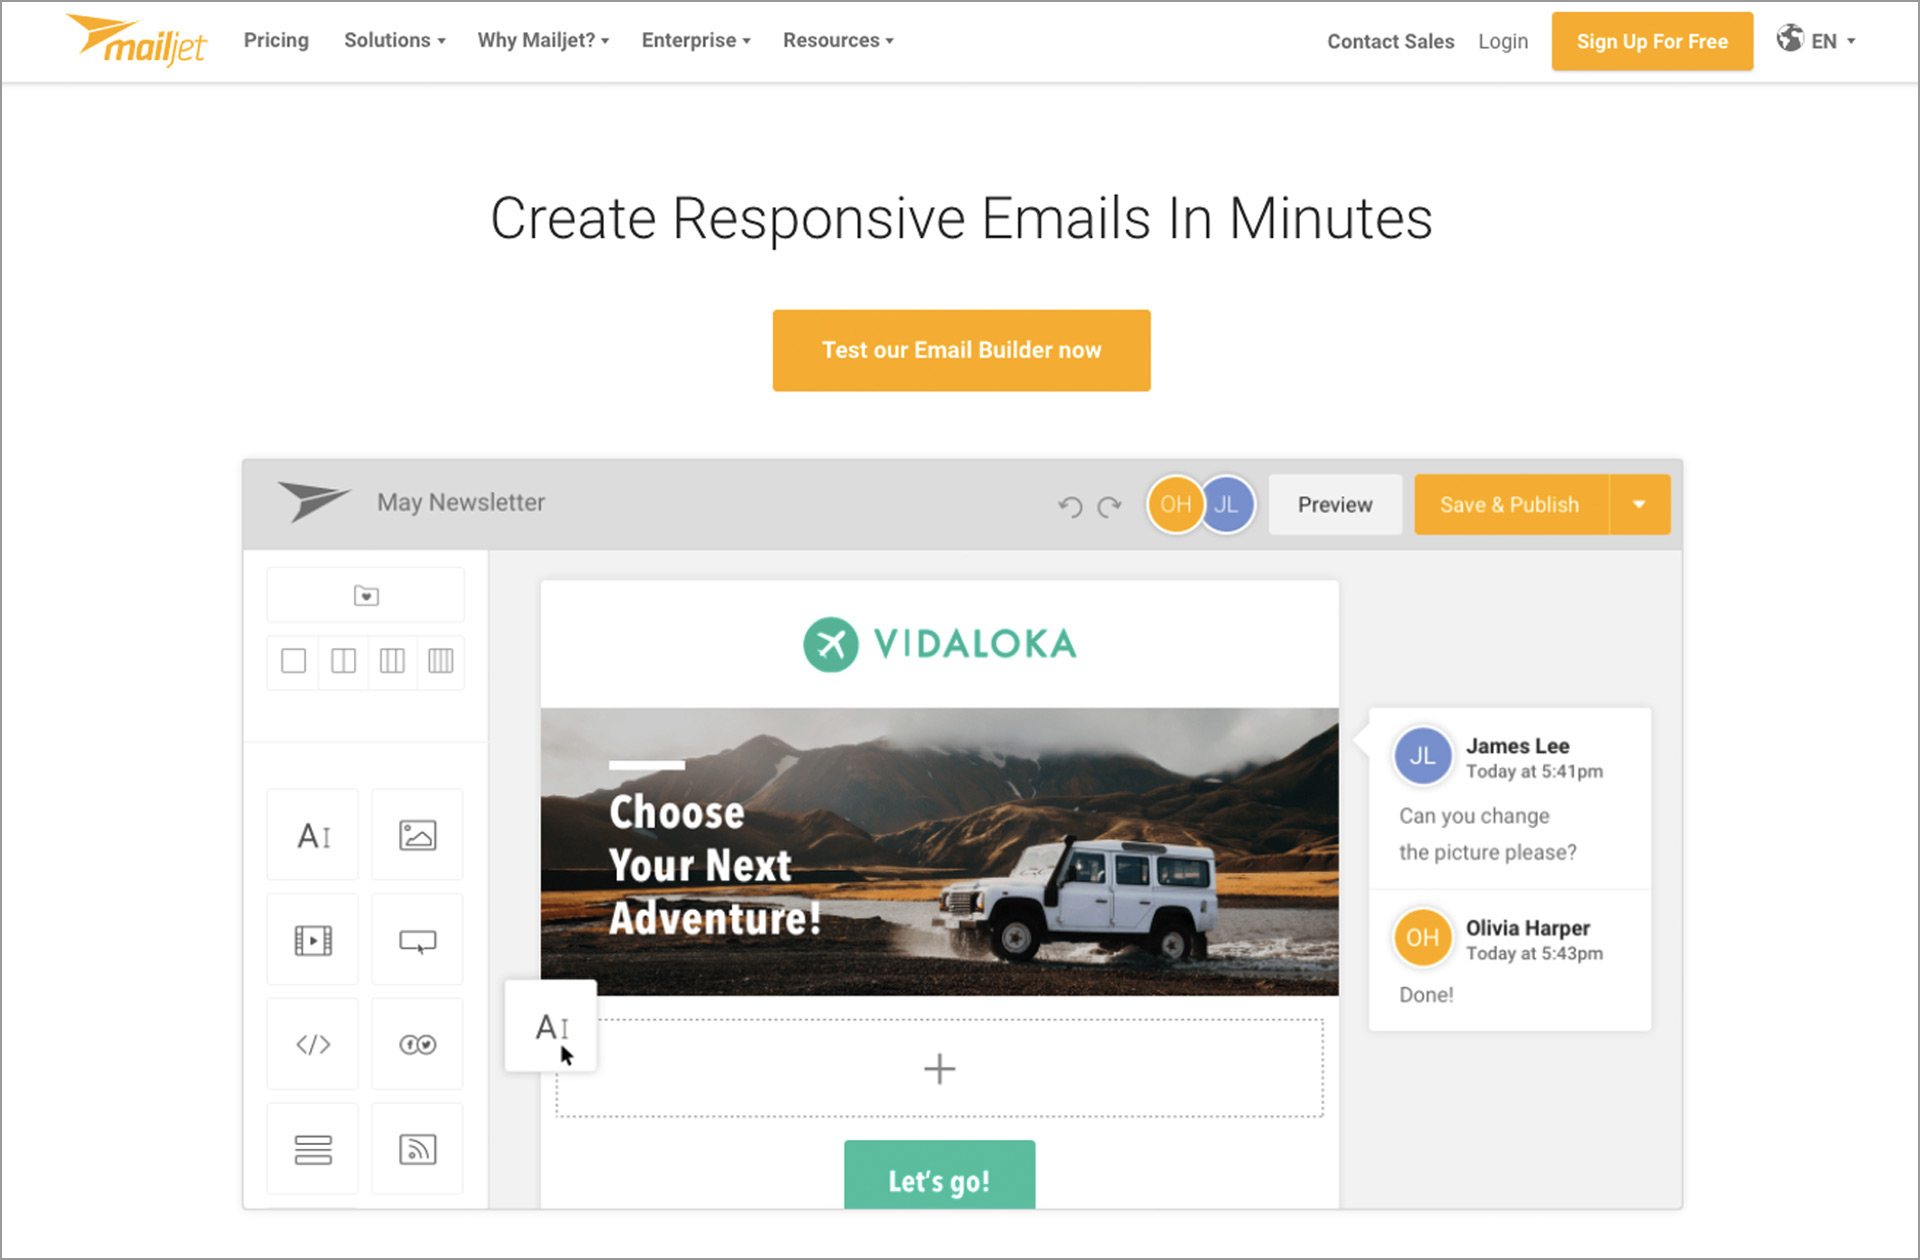The height and width of the screenshot is (1260, 1920).
Task: Click Test our Email Builder now
Action: (x=960, y=349)
